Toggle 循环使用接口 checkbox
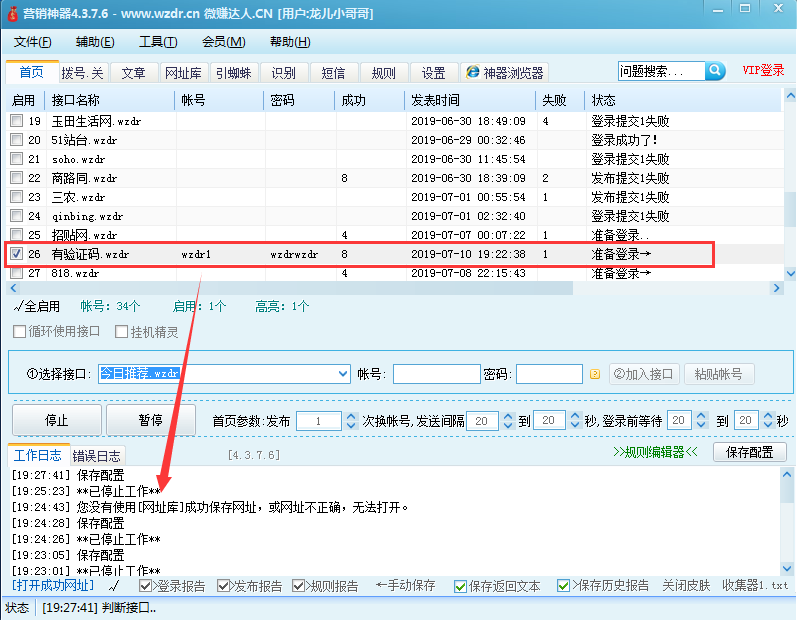The width and height of the screenshot is (797, 620). [19, 332]
